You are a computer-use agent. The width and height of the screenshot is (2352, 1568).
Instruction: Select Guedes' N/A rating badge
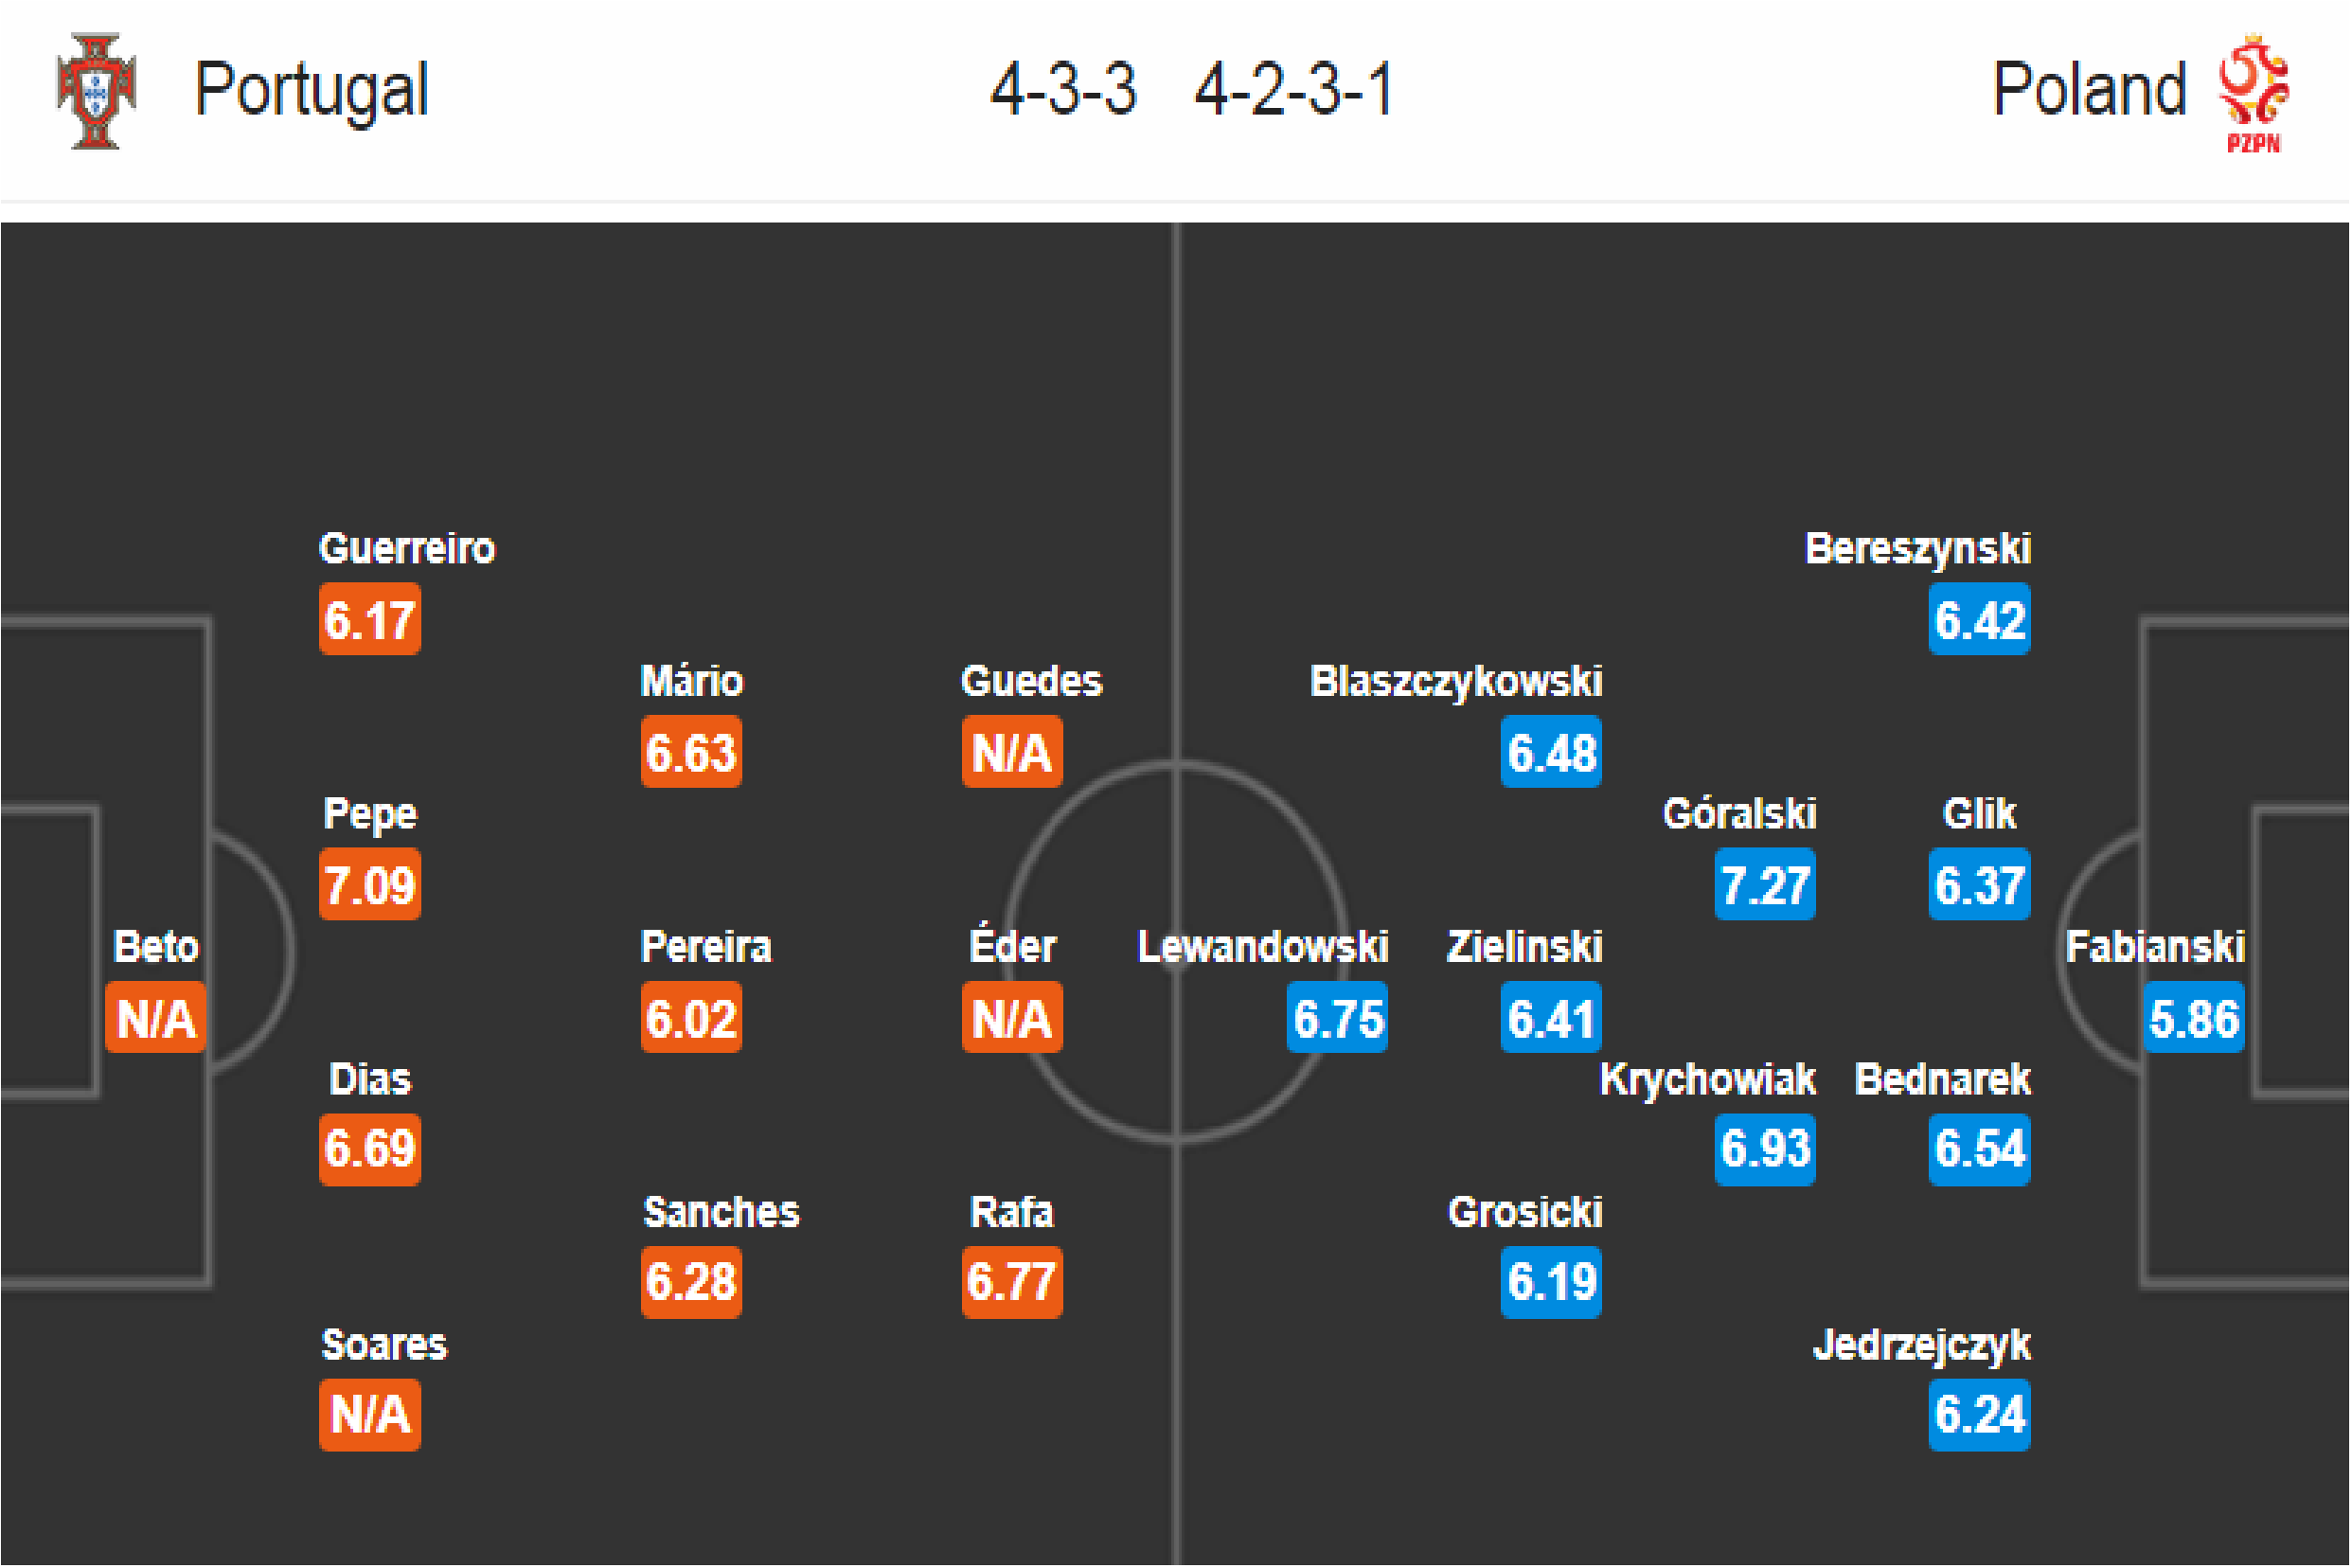(x=1012, y=751)
